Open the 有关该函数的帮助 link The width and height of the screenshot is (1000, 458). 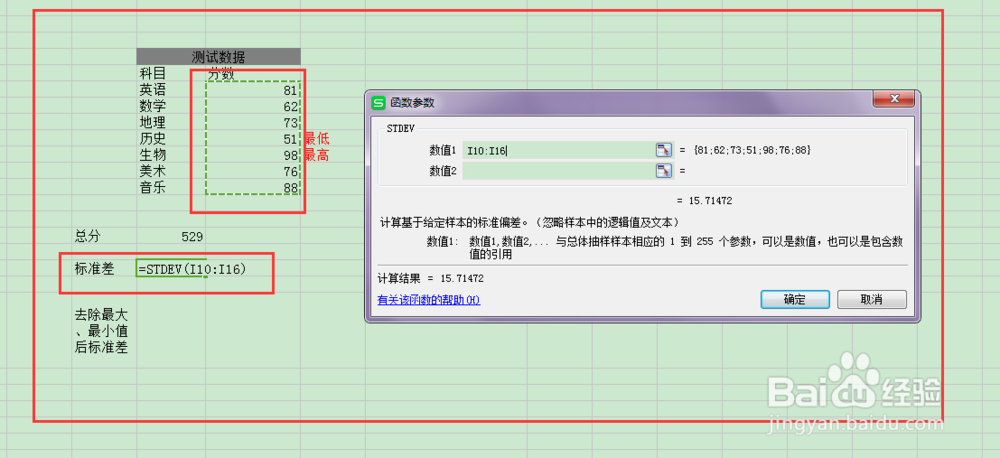pyautogui.click(x=429, y=300)
